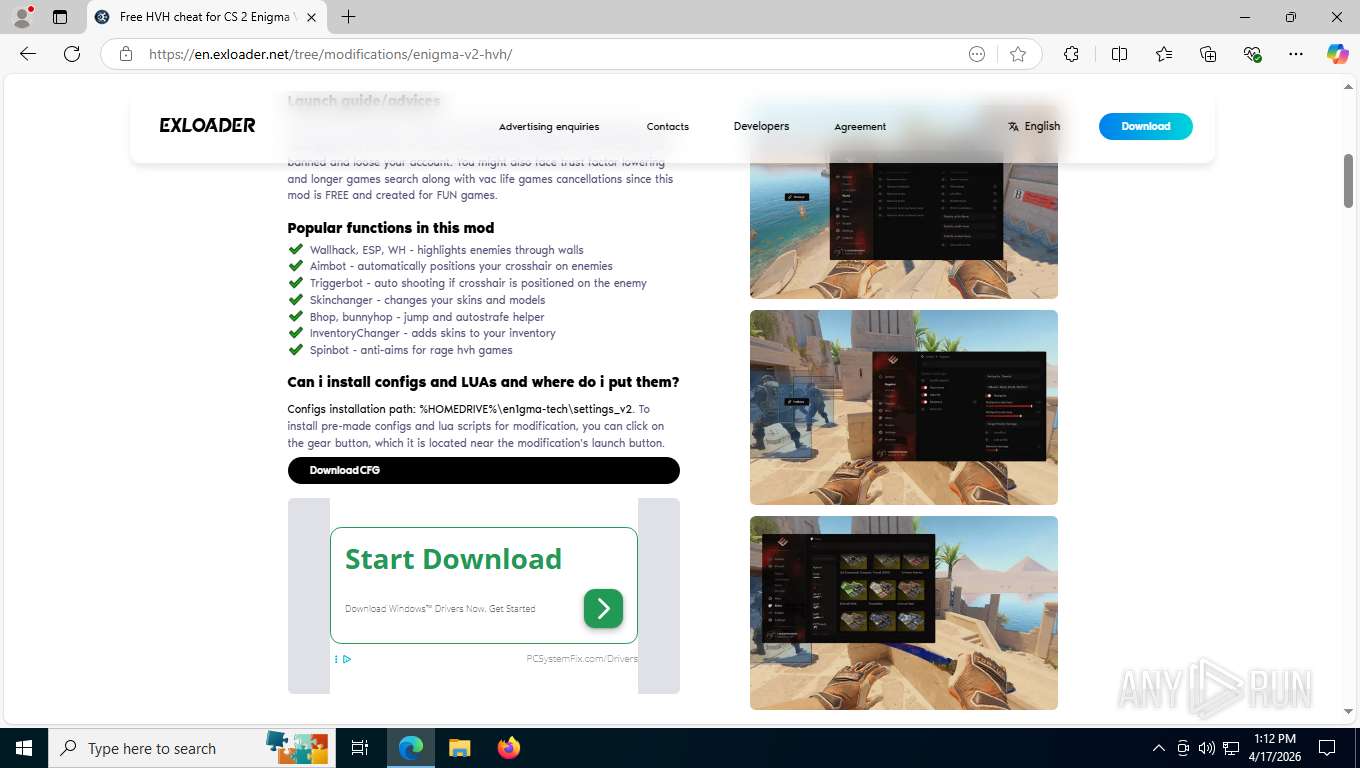Launch Firefox from the taskbar
The width and height of the screenshot is (1360, 768).
(509, 748)
